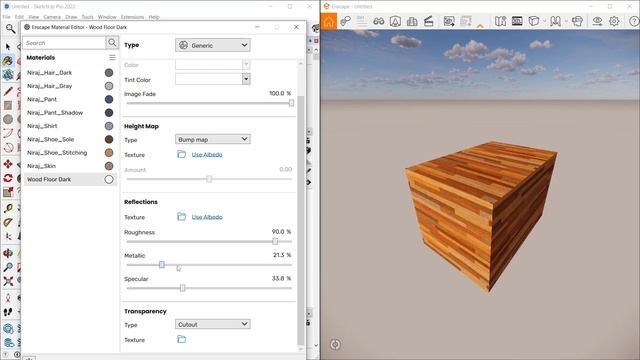Open the SketchUp Tools menu
Viewport: 640px width, 360px height.
87,17
